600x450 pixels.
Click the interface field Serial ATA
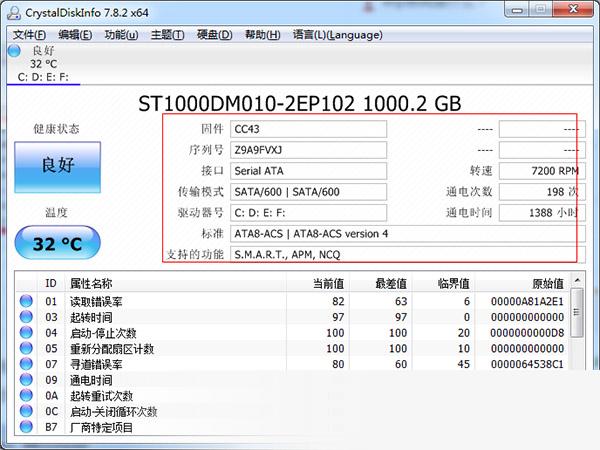[x=308, y=171]
